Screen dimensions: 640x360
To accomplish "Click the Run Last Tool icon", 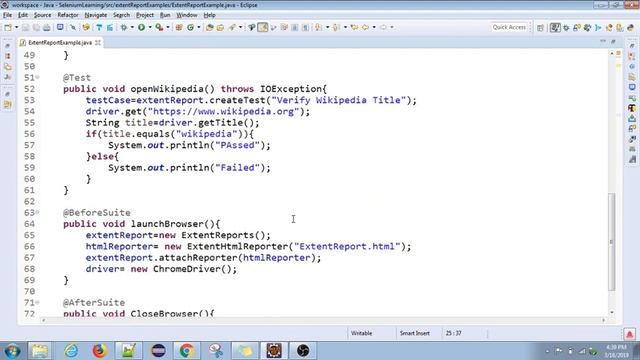I will (x=159, y=27).
